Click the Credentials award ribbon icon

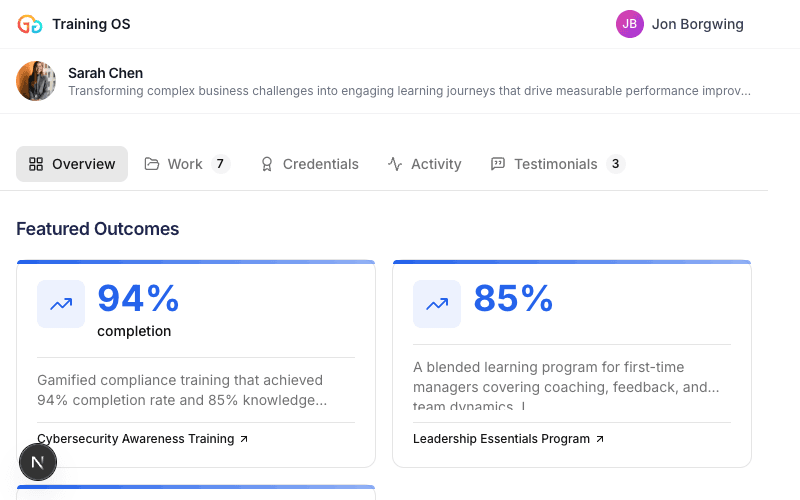[267, 164]
